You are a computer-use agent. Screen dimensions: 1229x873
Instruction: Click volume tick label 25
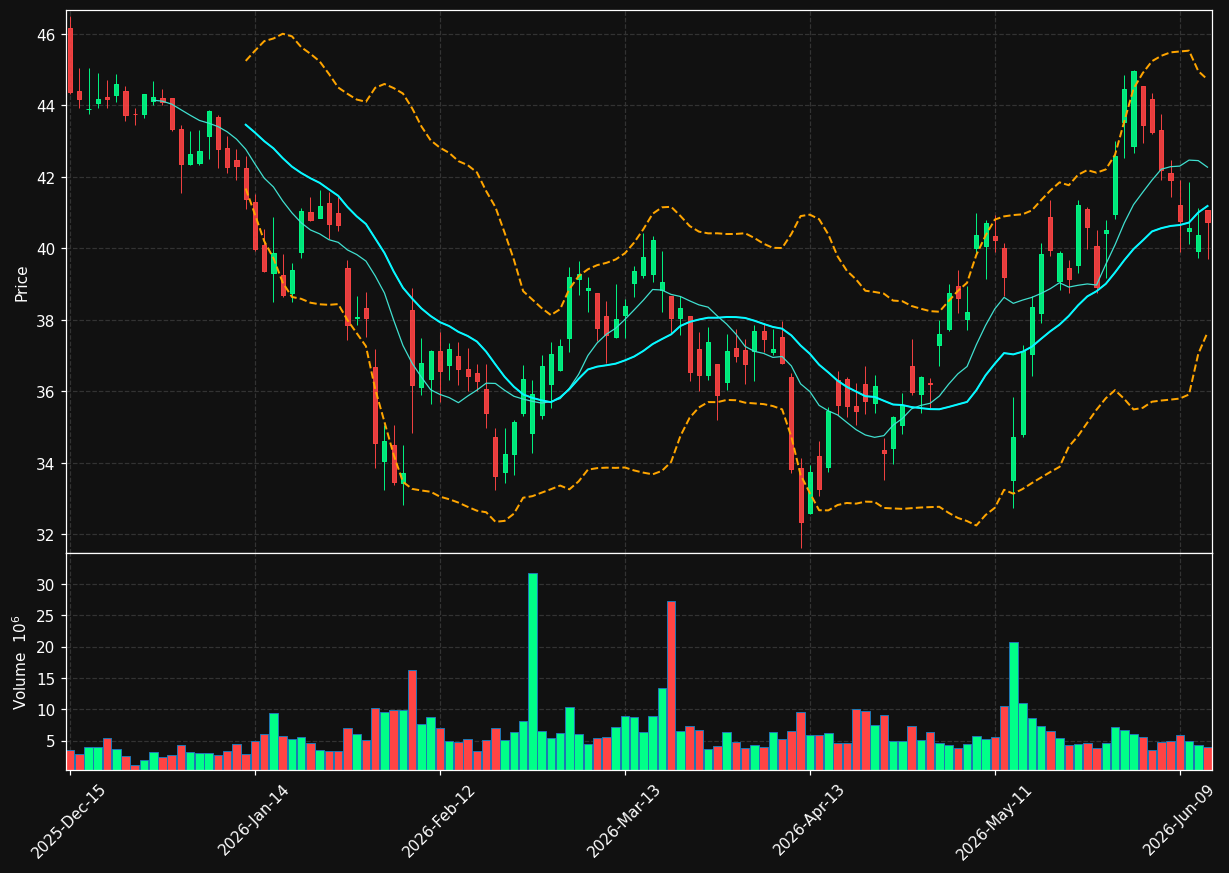[x=46, y=616]
